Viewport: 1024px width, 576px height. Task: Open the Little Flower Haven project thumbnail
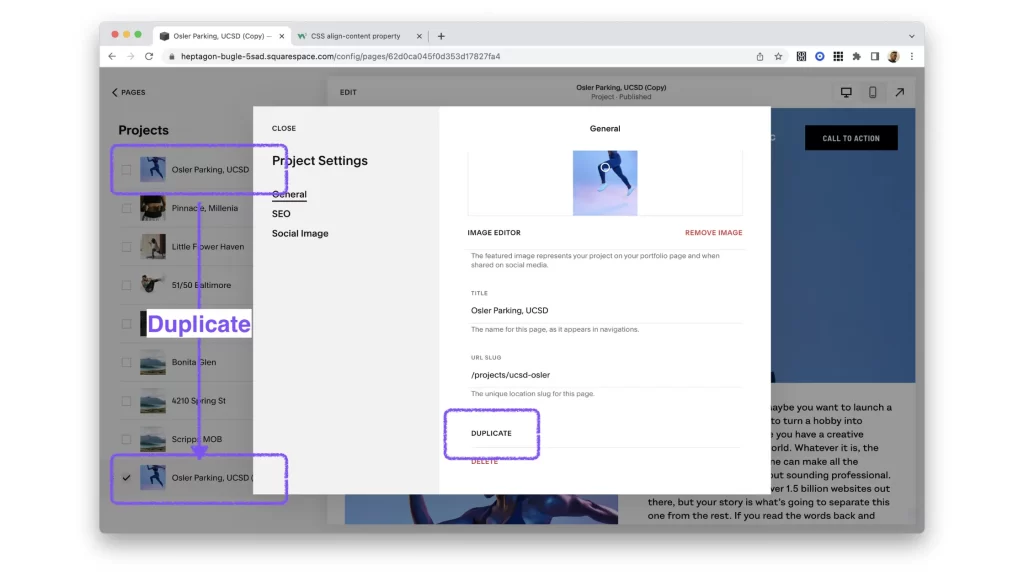click(x=153, y=247)
